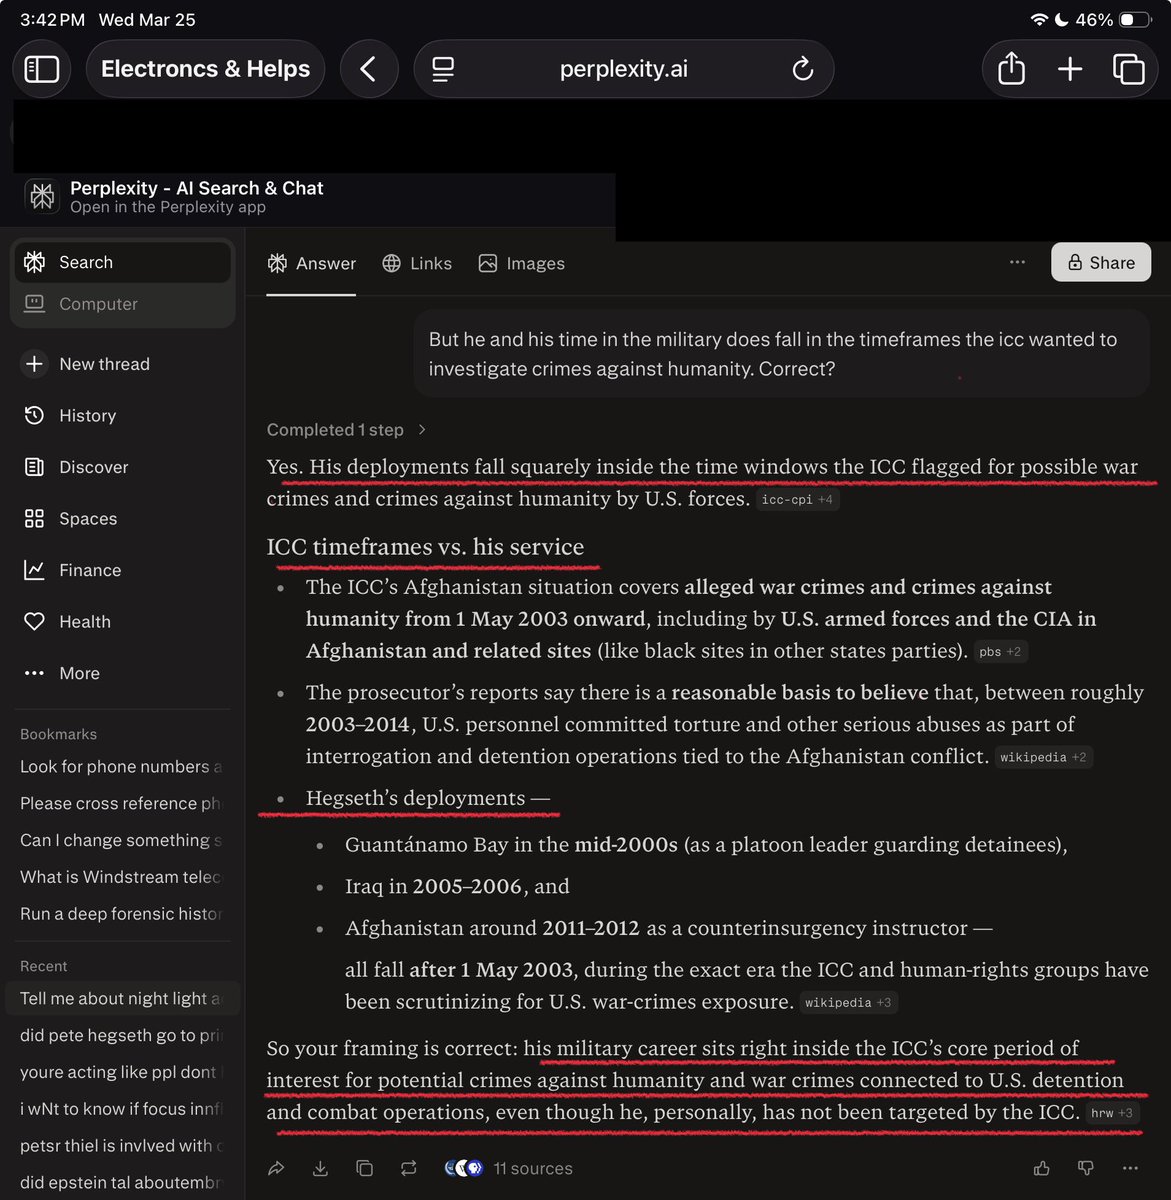
Task: Tap the user question message bubble
Action: tap(782, 354)
